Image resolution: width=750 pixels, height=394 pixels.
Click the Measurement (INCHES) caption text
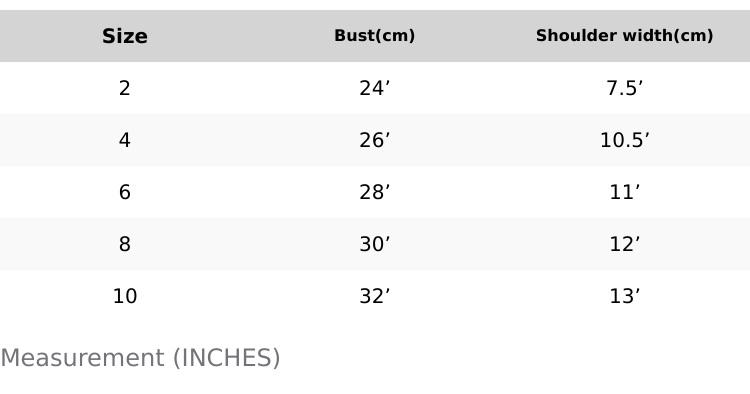click(x=140, y=358)
